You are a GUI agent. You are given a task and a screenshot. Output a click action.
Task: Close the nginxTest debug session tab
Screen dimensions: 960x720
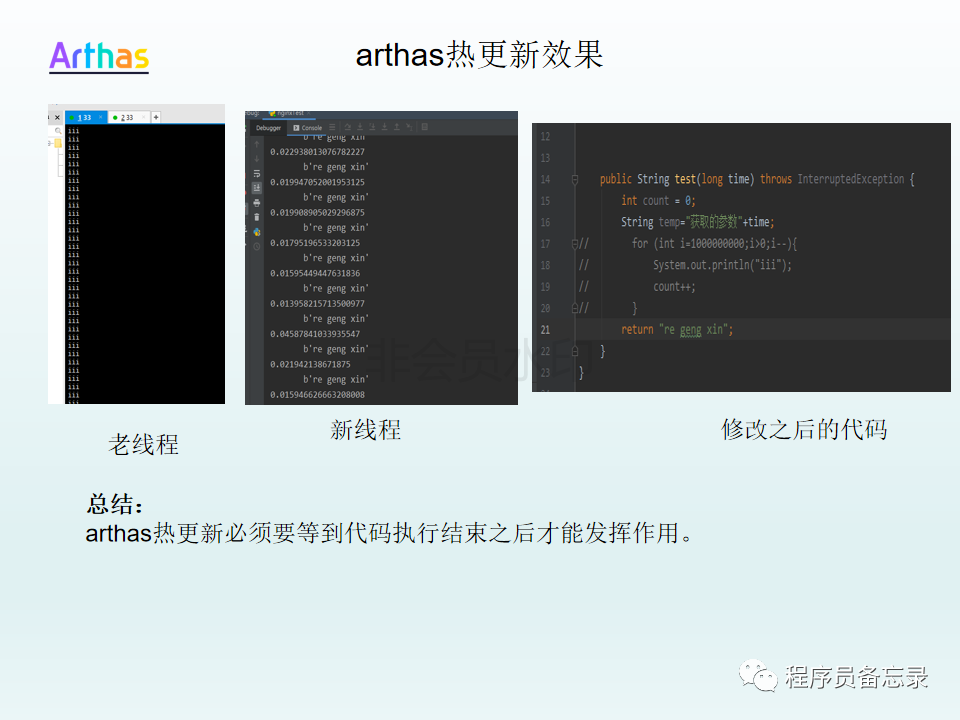point(309,113)
